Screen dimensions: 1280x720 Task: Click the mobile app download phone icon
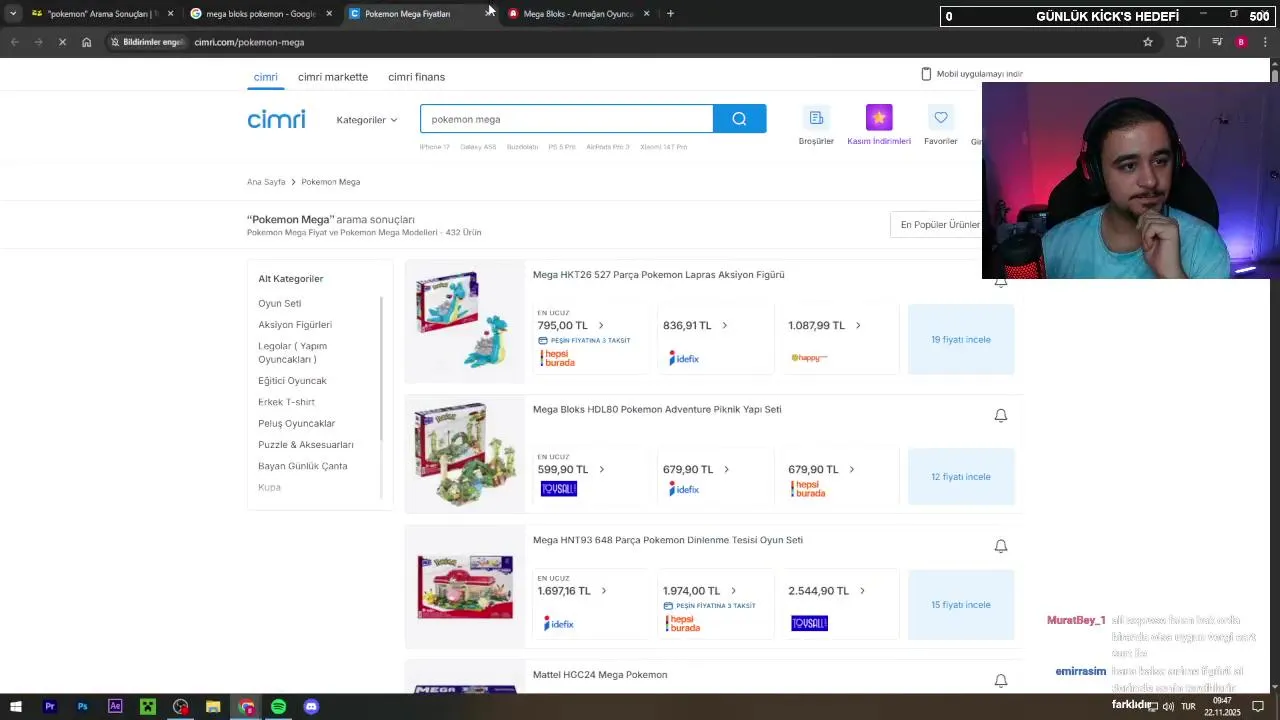[926, 74]
